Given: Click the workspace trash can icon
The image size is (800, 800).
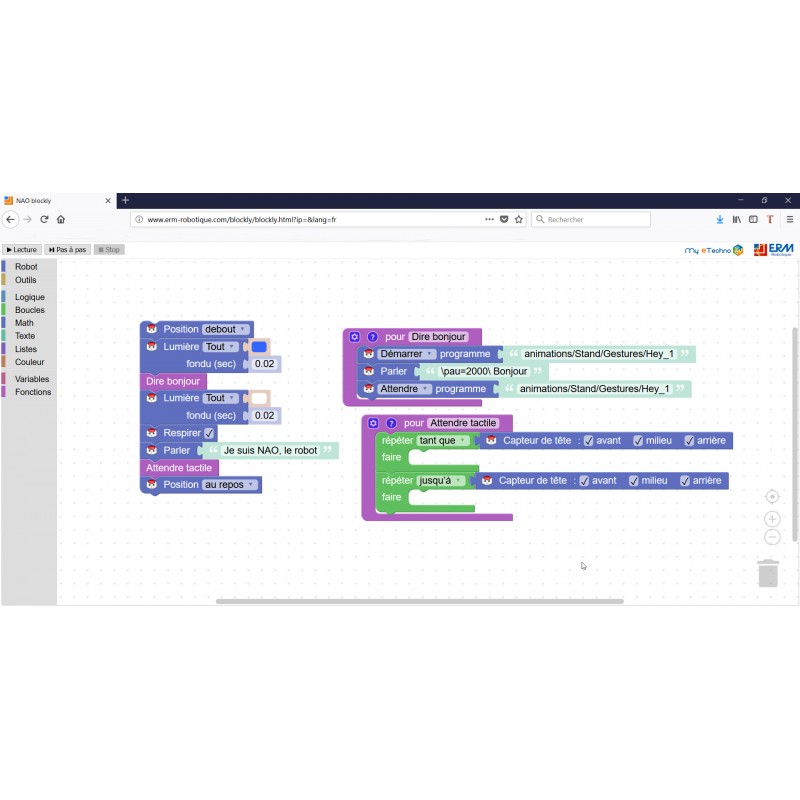Looking at the screenshot, I should click(767, 573).
